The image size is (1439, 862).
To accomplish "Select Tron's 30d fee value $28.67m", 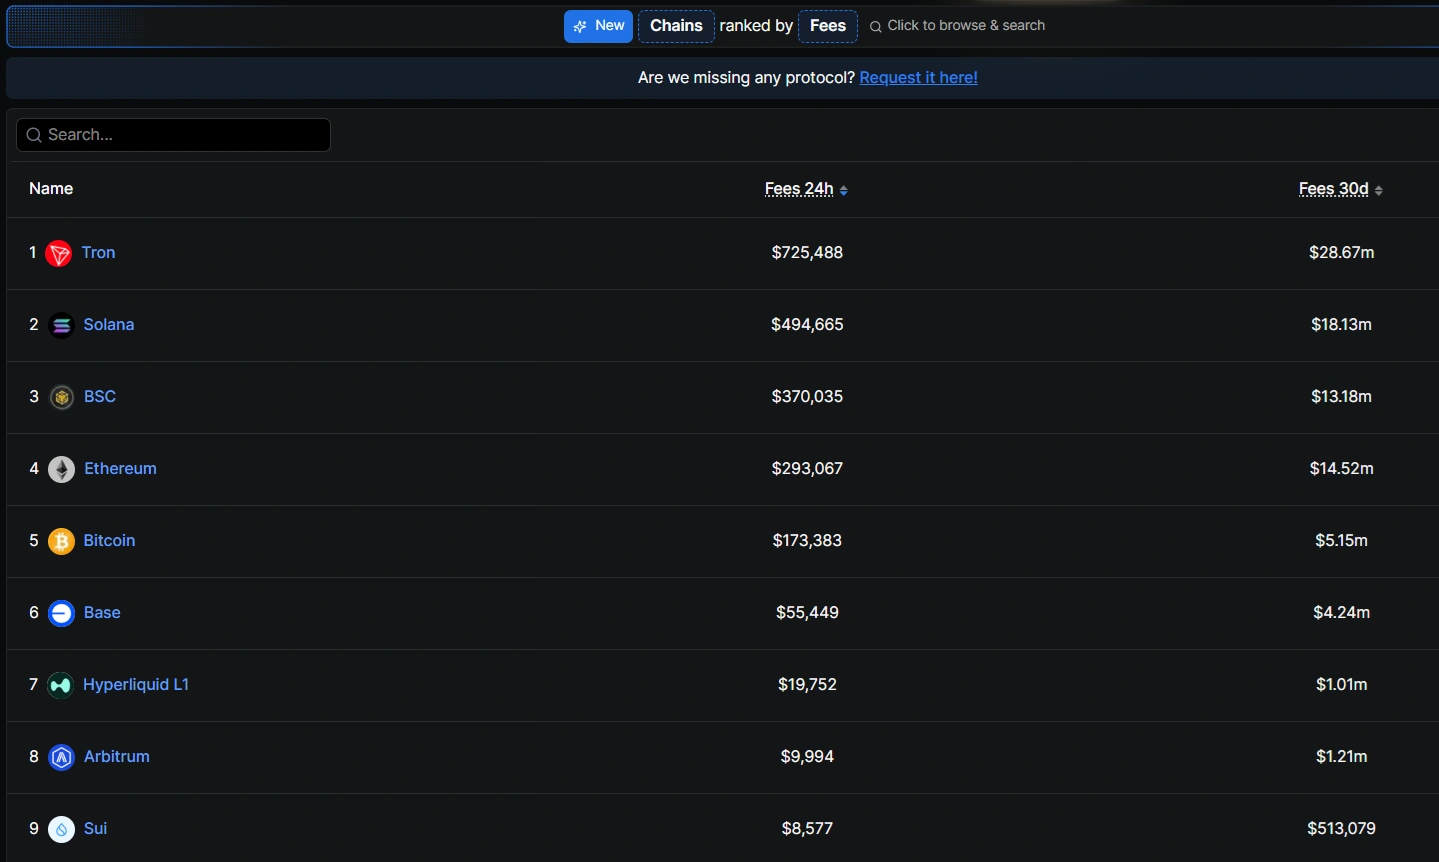I will point(1342,253).
